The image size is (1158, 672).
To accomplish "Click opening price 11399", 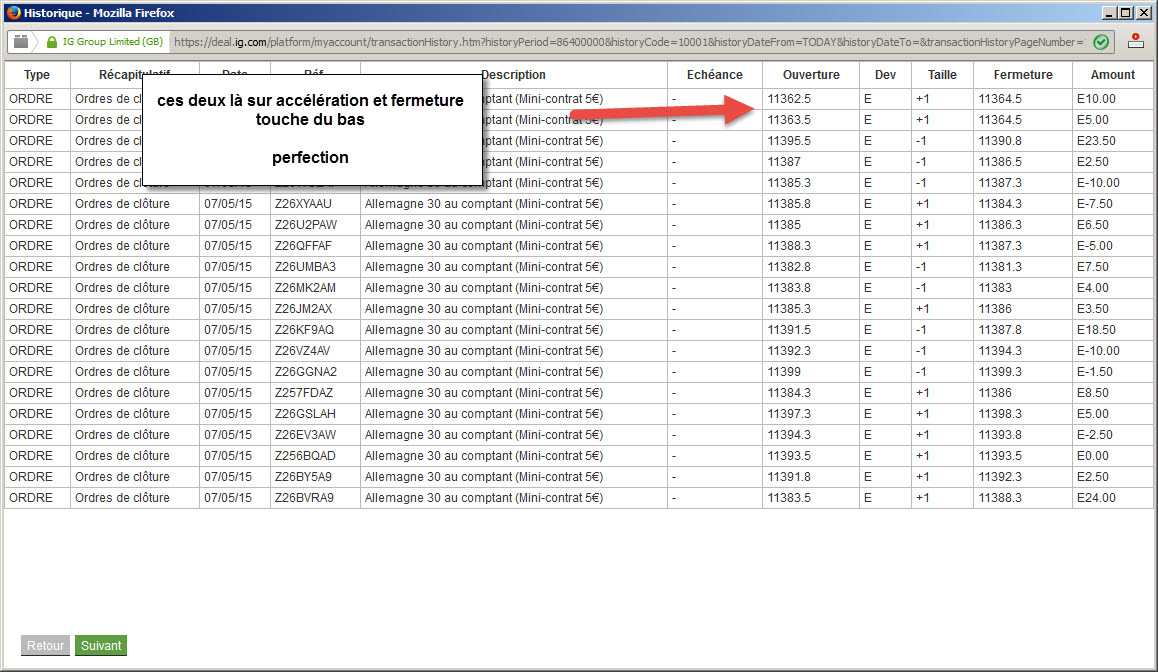I will [784, 372].
